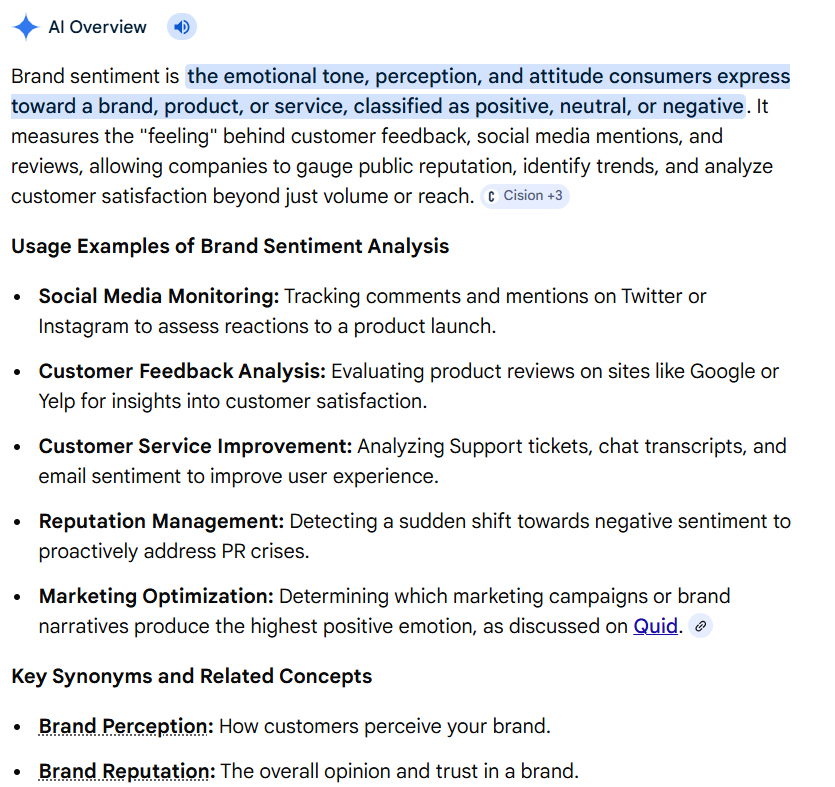Click the chain link icon after Quid
The width and height of the screenshot is (835, 787).
[x=701, y=627]
